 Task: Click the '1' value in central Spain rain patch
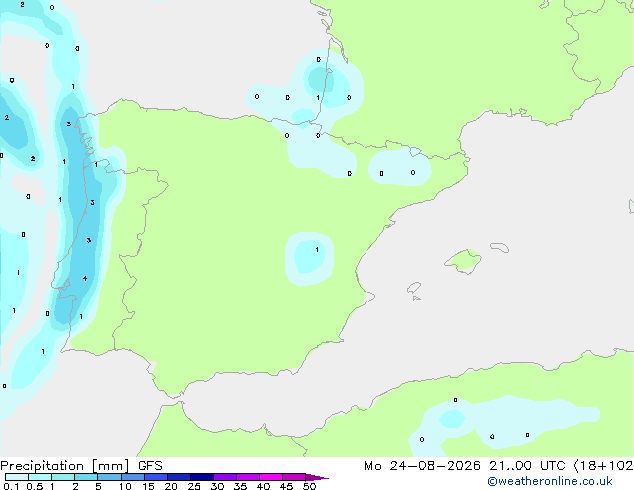tap(317, 250)
